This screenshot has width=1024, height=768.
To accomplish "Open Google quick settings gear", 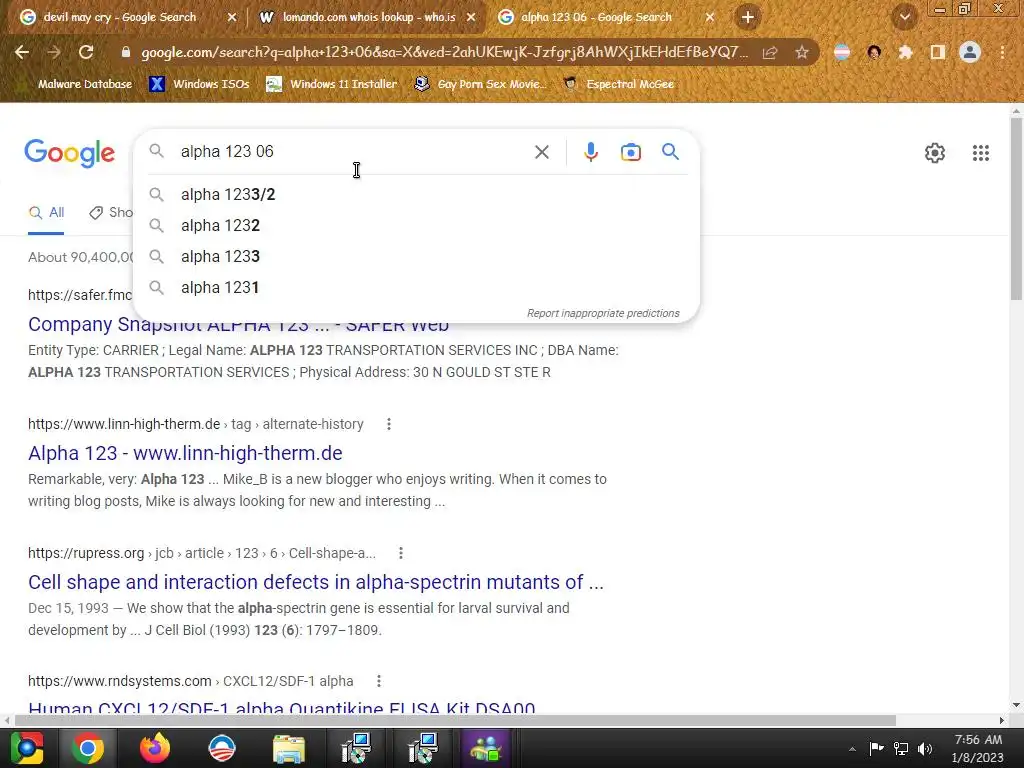I will pos(935,153).
